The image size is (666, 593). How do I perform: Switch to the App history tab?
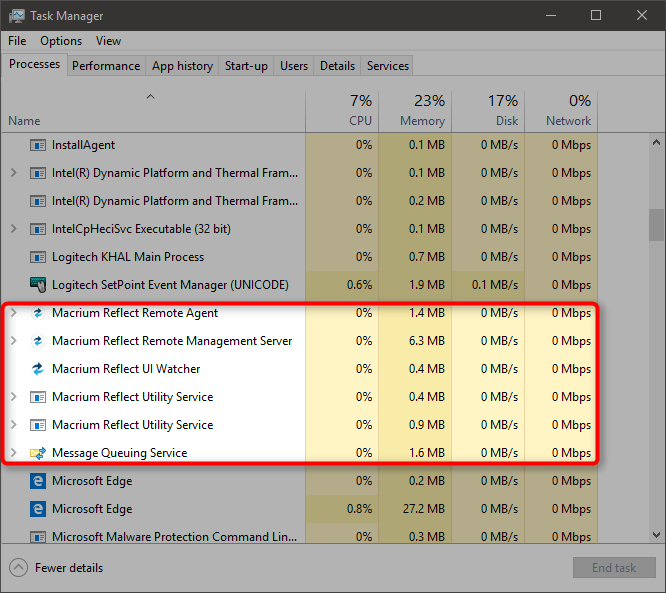coord(182,66)
